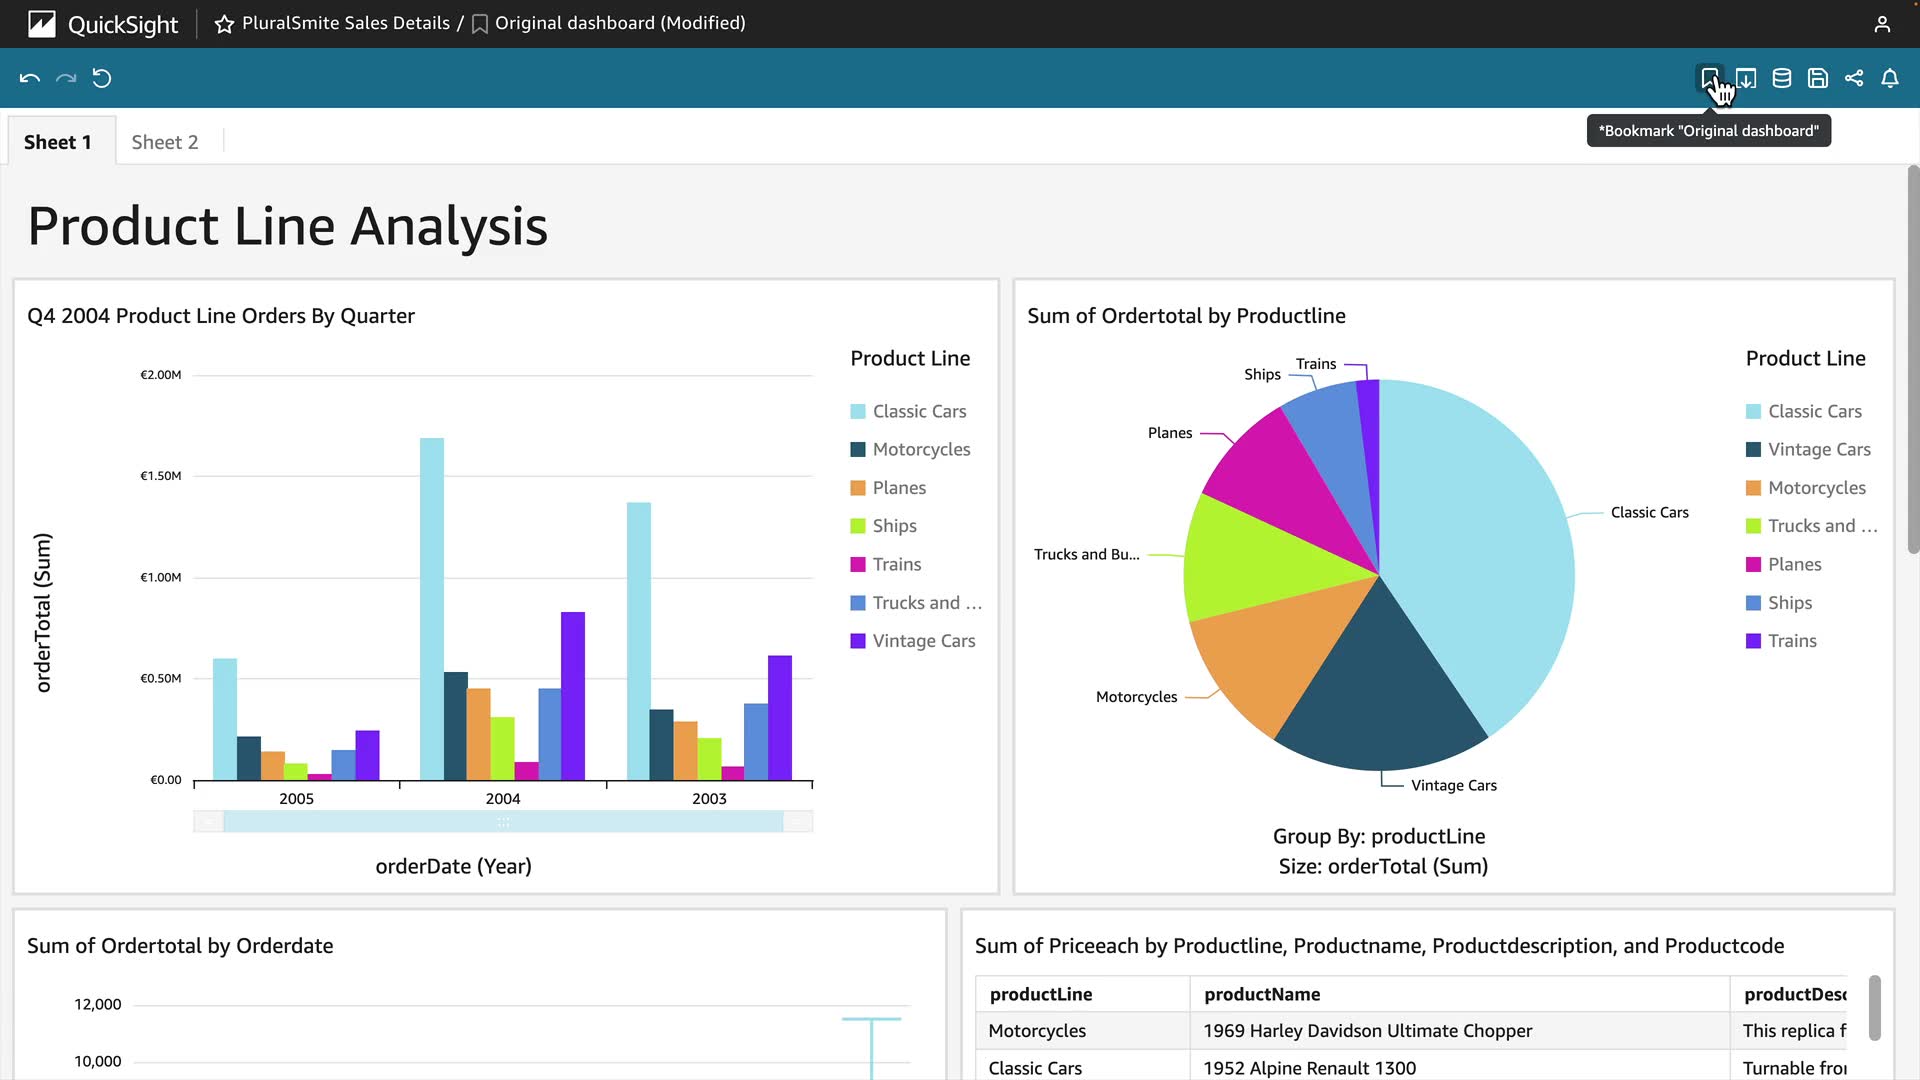Click the save-as floppy disk icon
Screen dimensions: 1920x1080
click(x=1818, y=78)
